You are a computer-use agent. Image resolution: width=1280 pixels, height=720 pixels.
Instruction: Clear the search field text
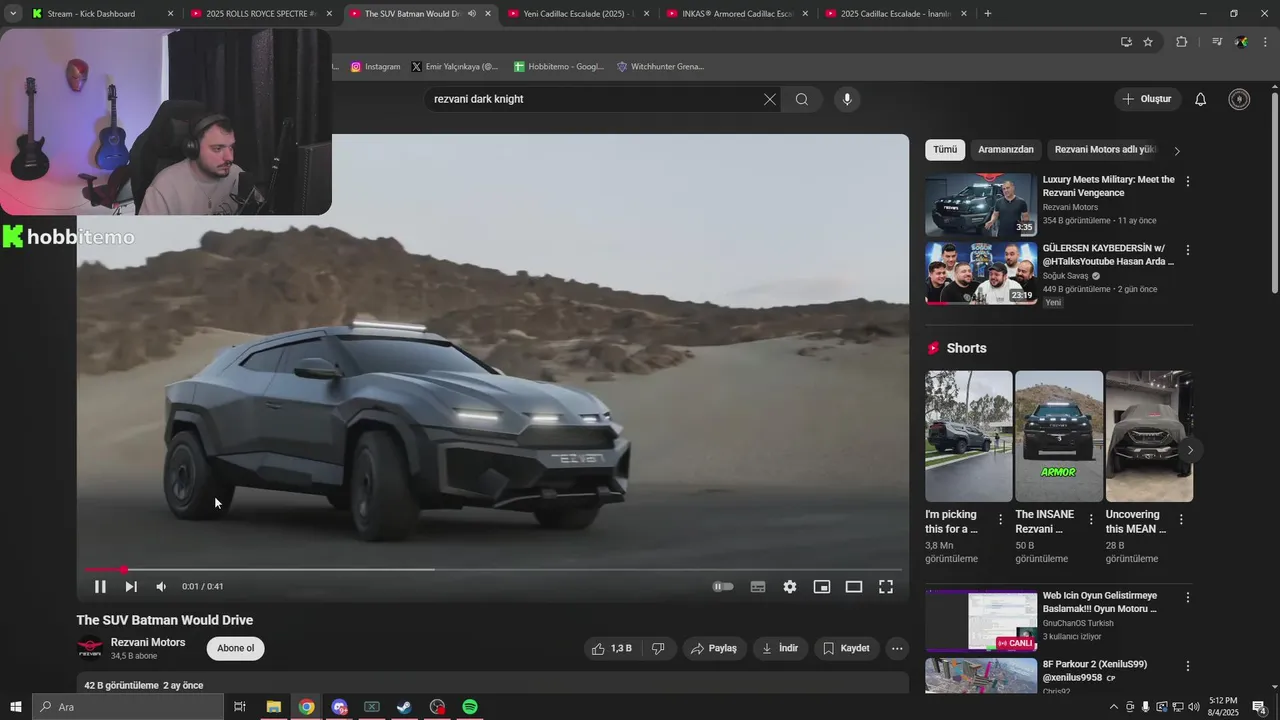pyautogui.click(x=770, y=99)
